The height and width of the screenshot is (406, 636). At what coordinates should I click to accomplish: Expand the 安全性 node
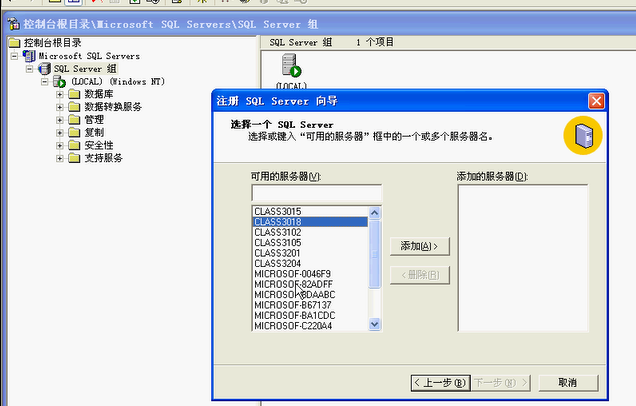(x=60, y=146)
